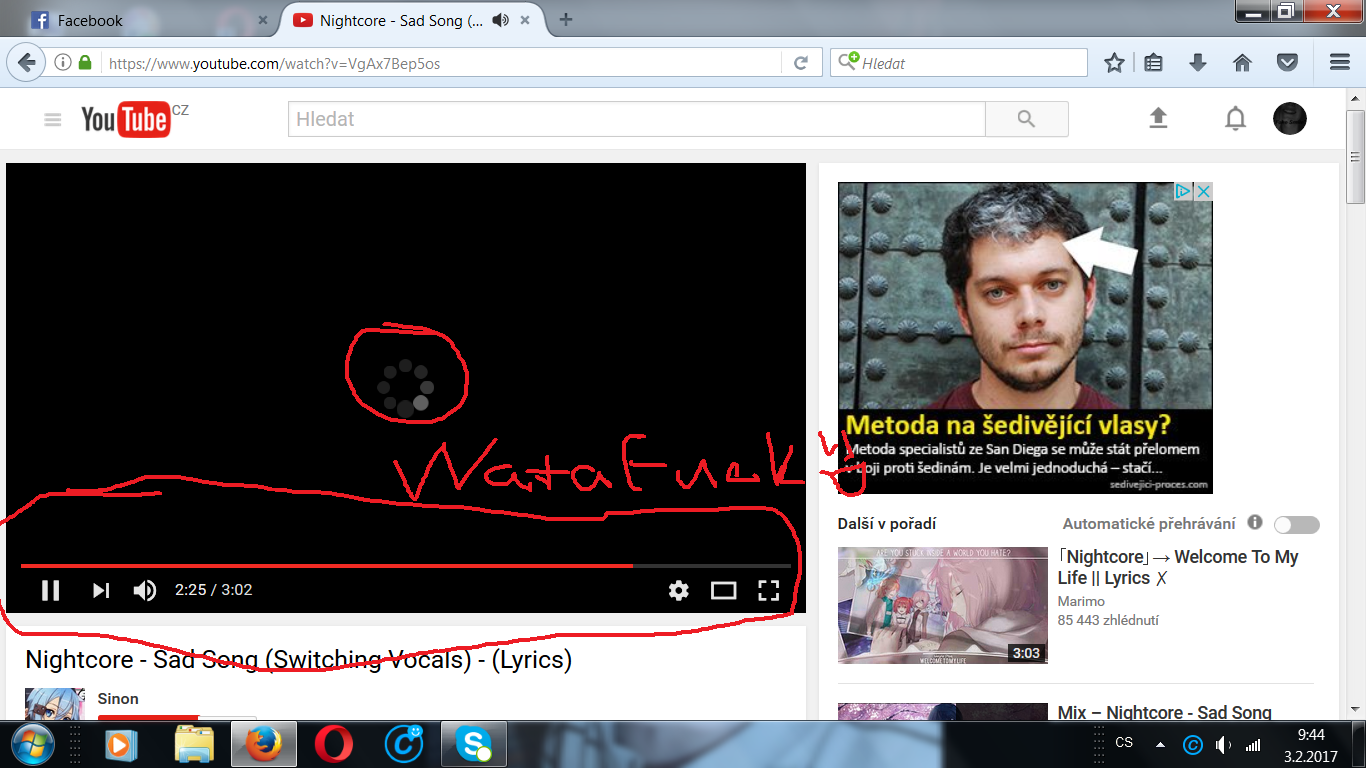Image resolution: width=1366 pixels, height=768 pixels.
Task: Open the account avatar menu
Action: click(1290, 119)
